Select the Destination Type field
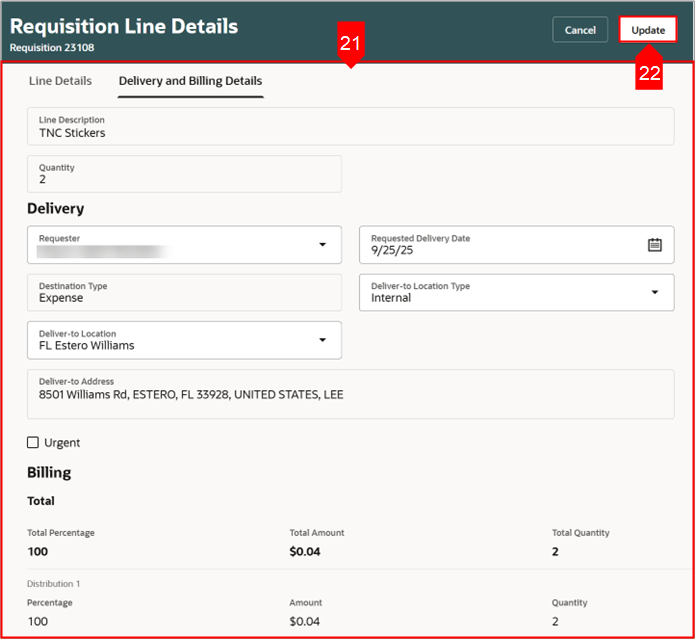 (184, 292)
